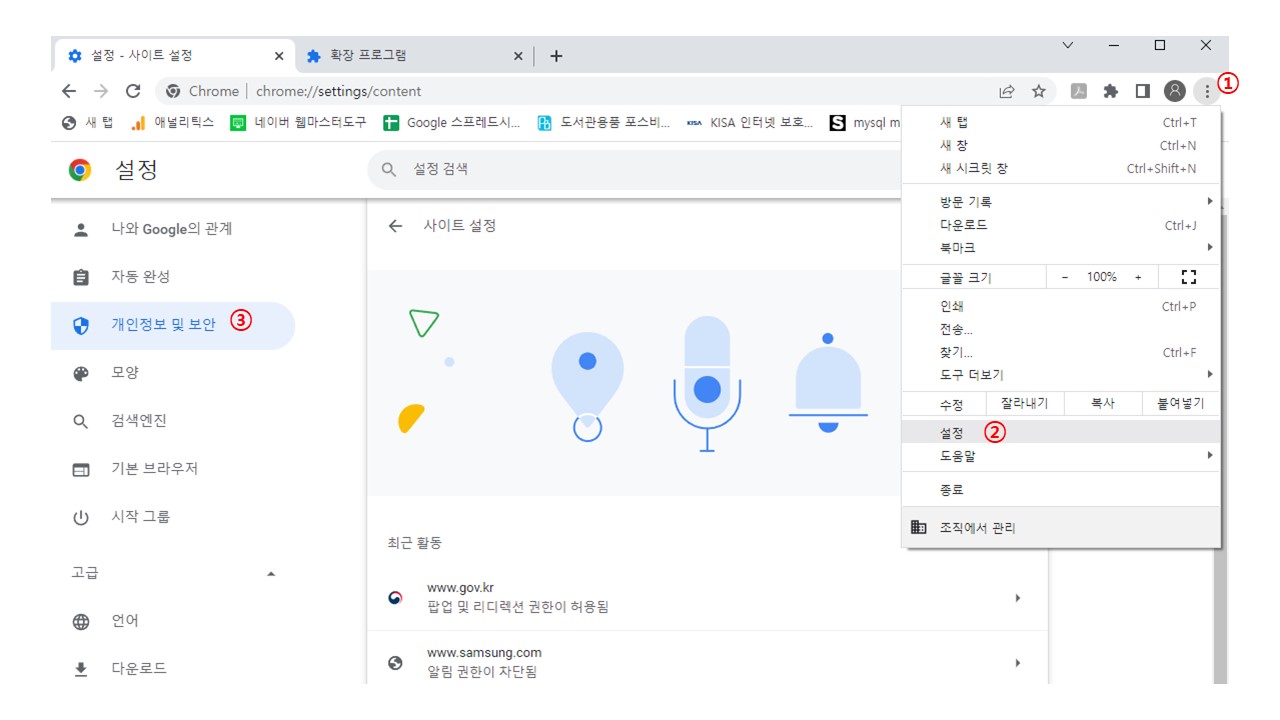
Task: Go to 자동 완성 settings section
Action: 172,277
